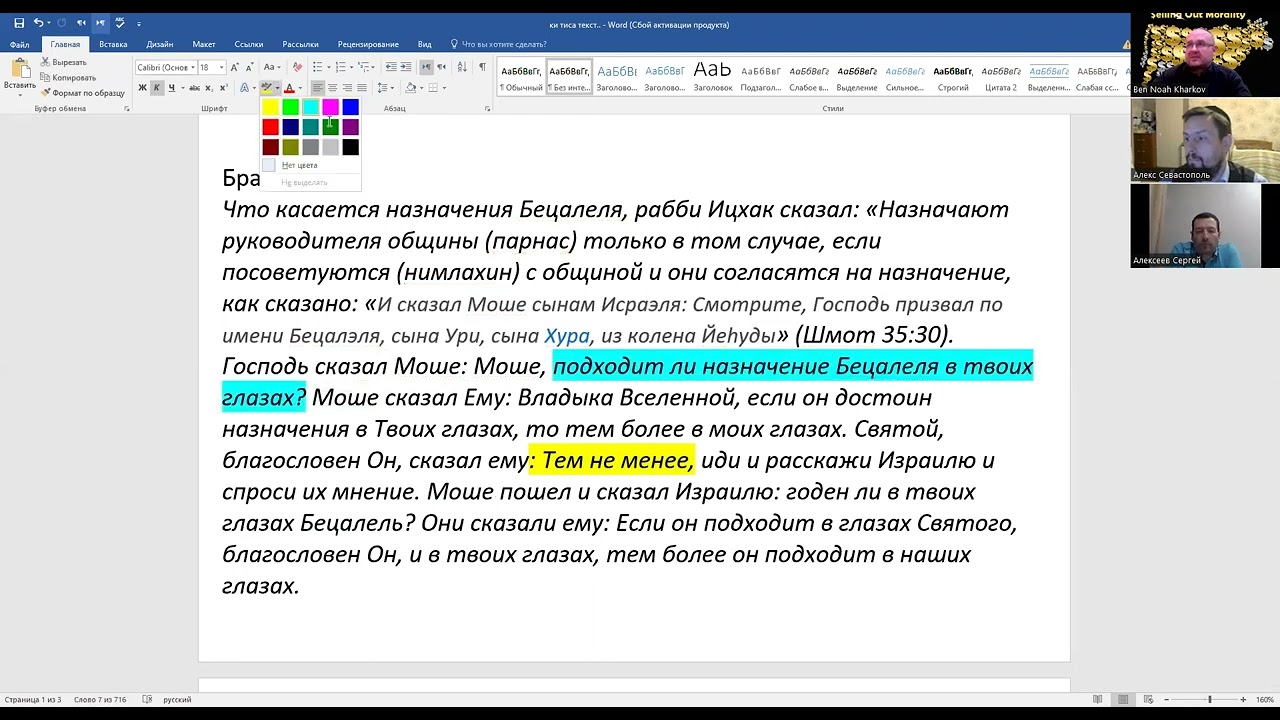1280x720 pixels.
Task: Switch to the Макет tab
Action: (x=204, y=44)
